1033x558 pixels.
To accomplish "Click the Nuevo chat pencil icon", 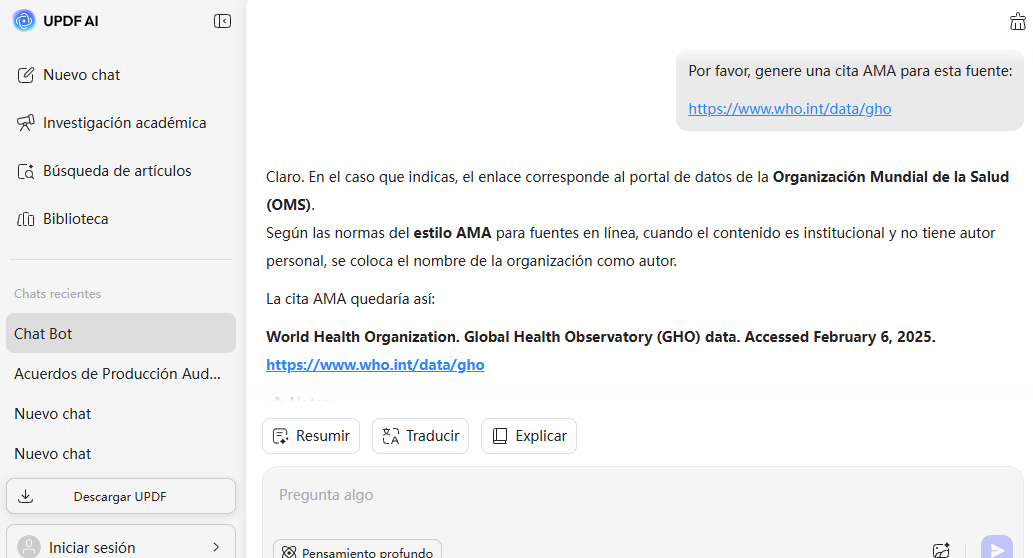I will coord(26,75).
